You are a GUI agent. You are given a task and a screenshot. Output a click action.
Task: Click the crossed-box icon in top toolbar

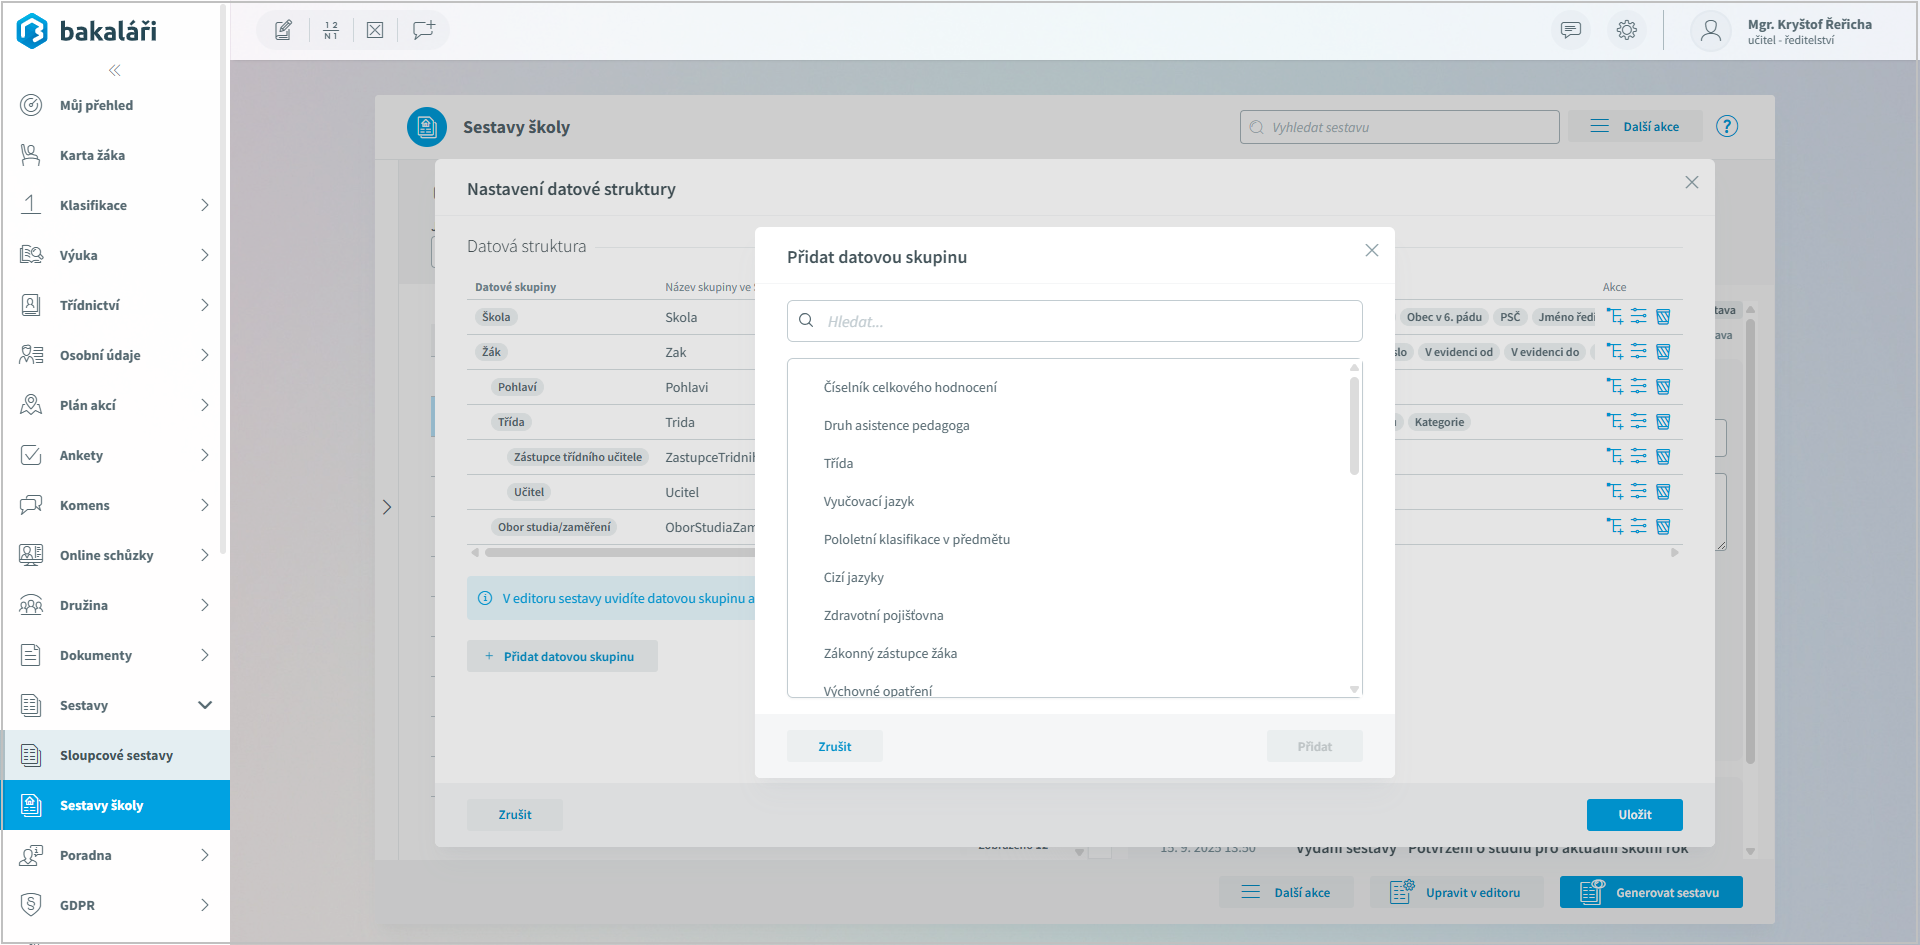[375, 30]
